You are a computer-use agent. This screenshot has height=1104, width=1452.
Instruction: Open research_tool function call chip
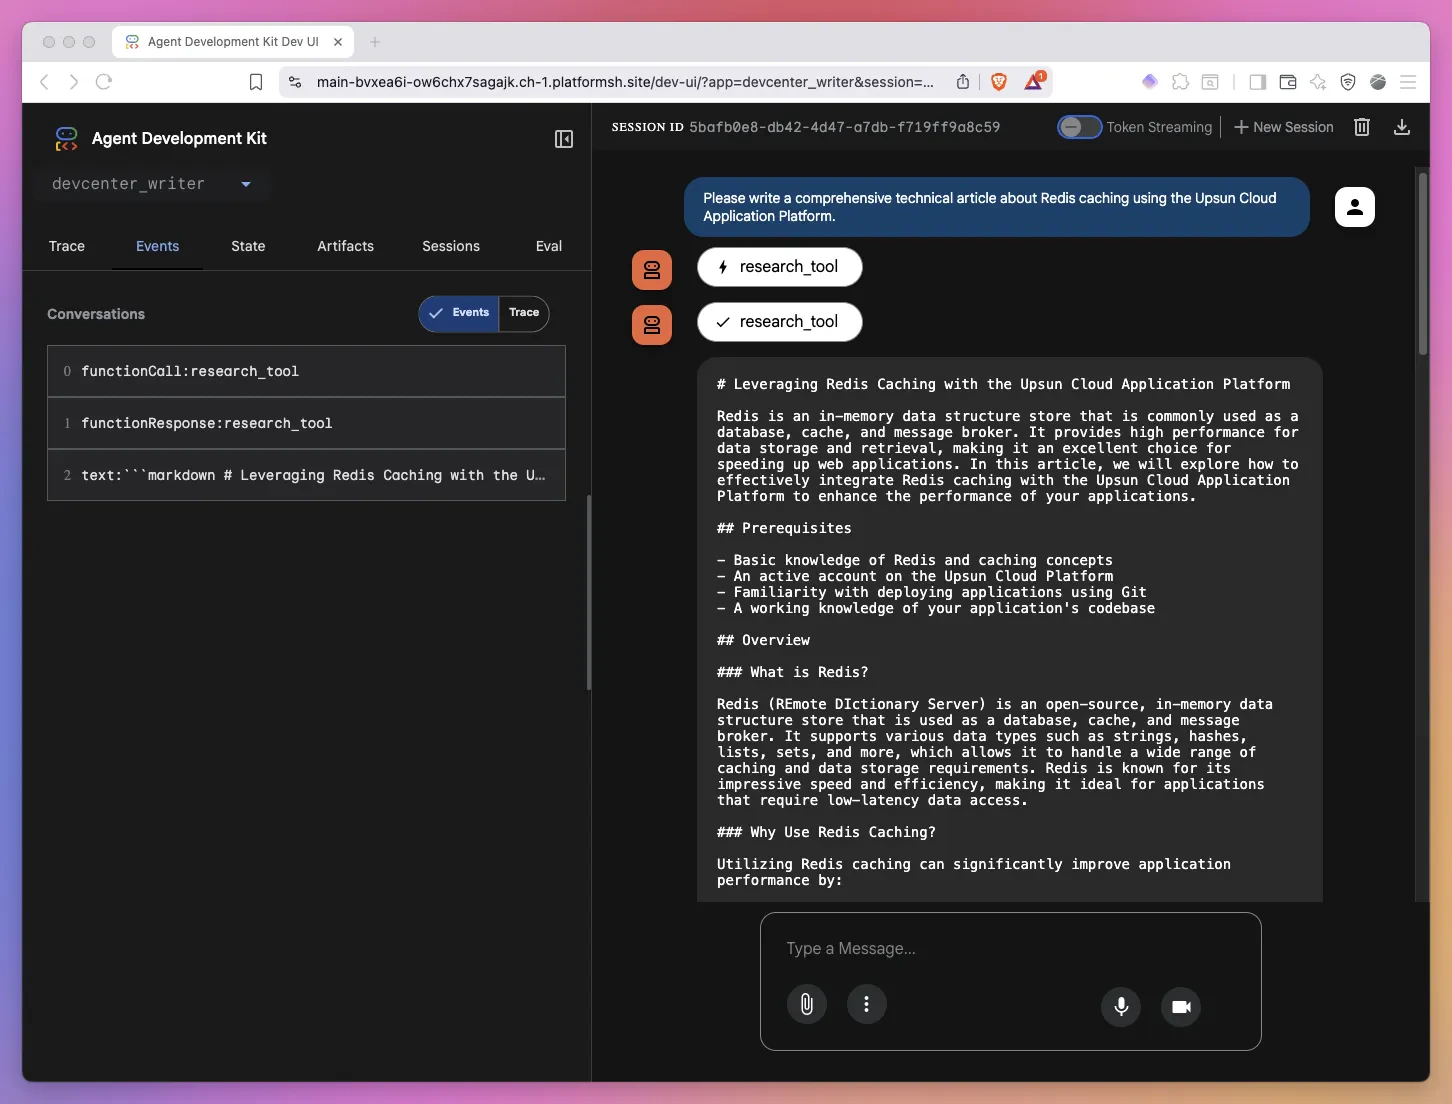click(780, 267)
